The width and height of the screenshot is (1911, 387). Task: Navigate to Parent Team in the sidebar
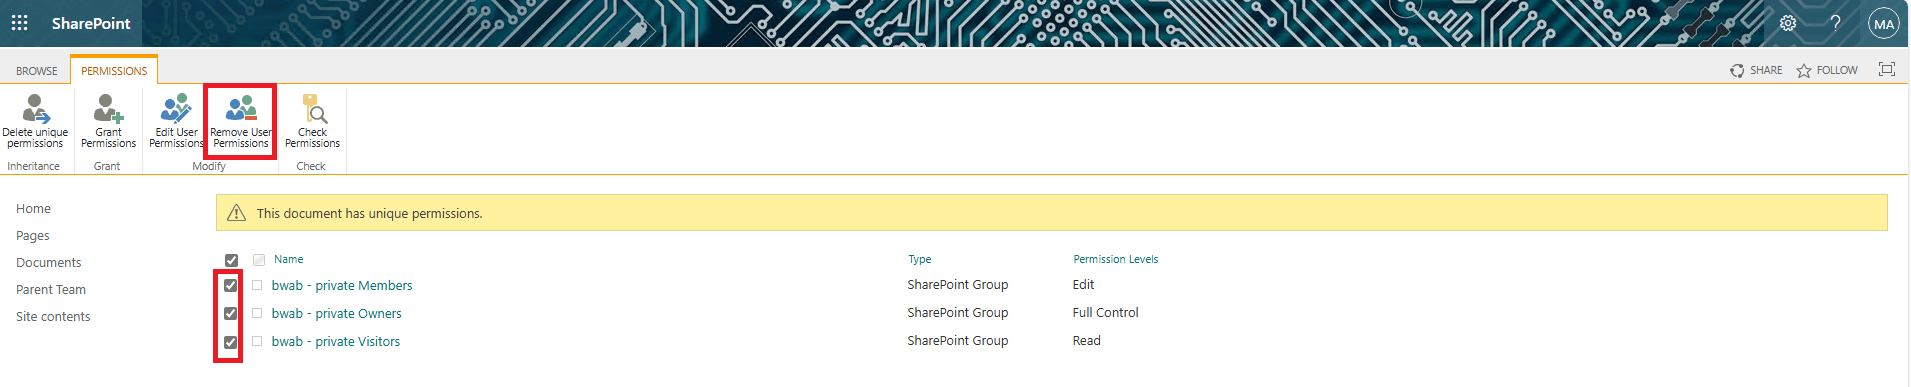[x=51, y=289]
